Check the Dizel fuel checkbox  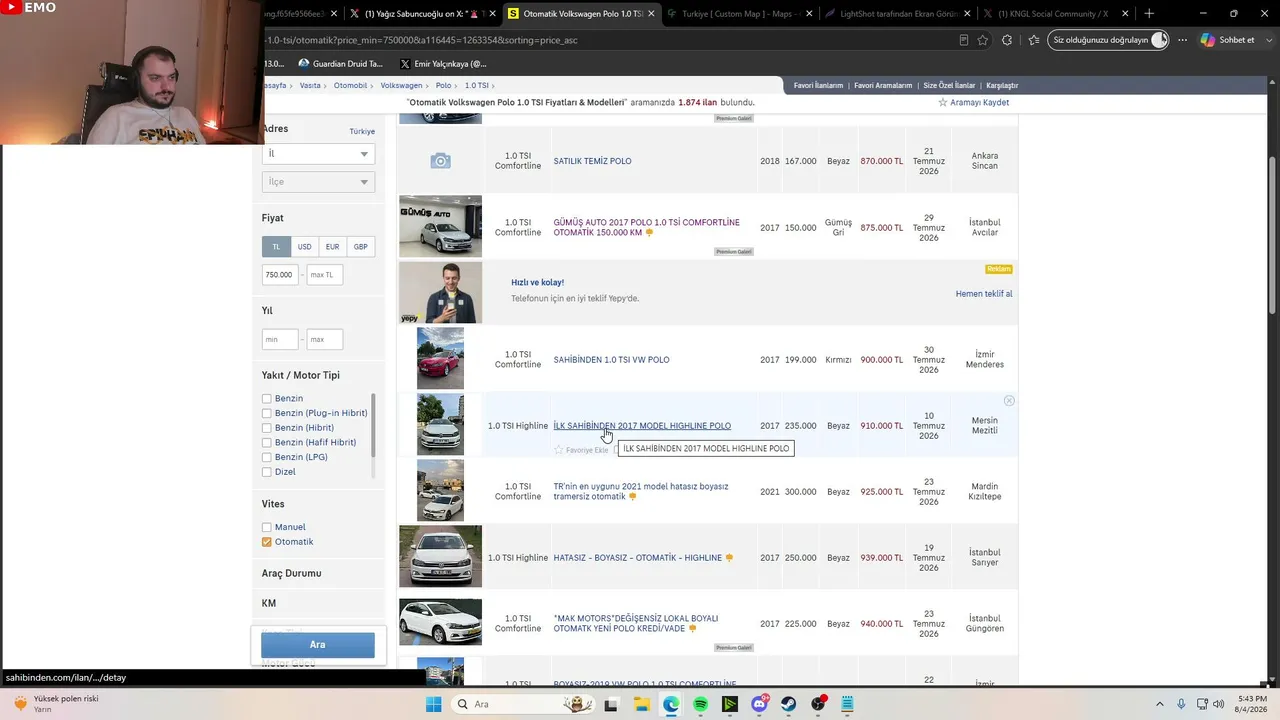point(267,472)
